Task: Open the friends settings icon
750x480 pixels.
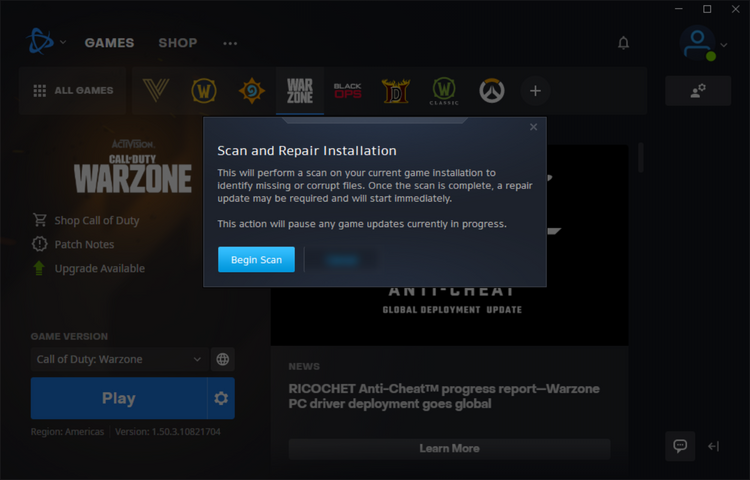Action: pos(698,91)
